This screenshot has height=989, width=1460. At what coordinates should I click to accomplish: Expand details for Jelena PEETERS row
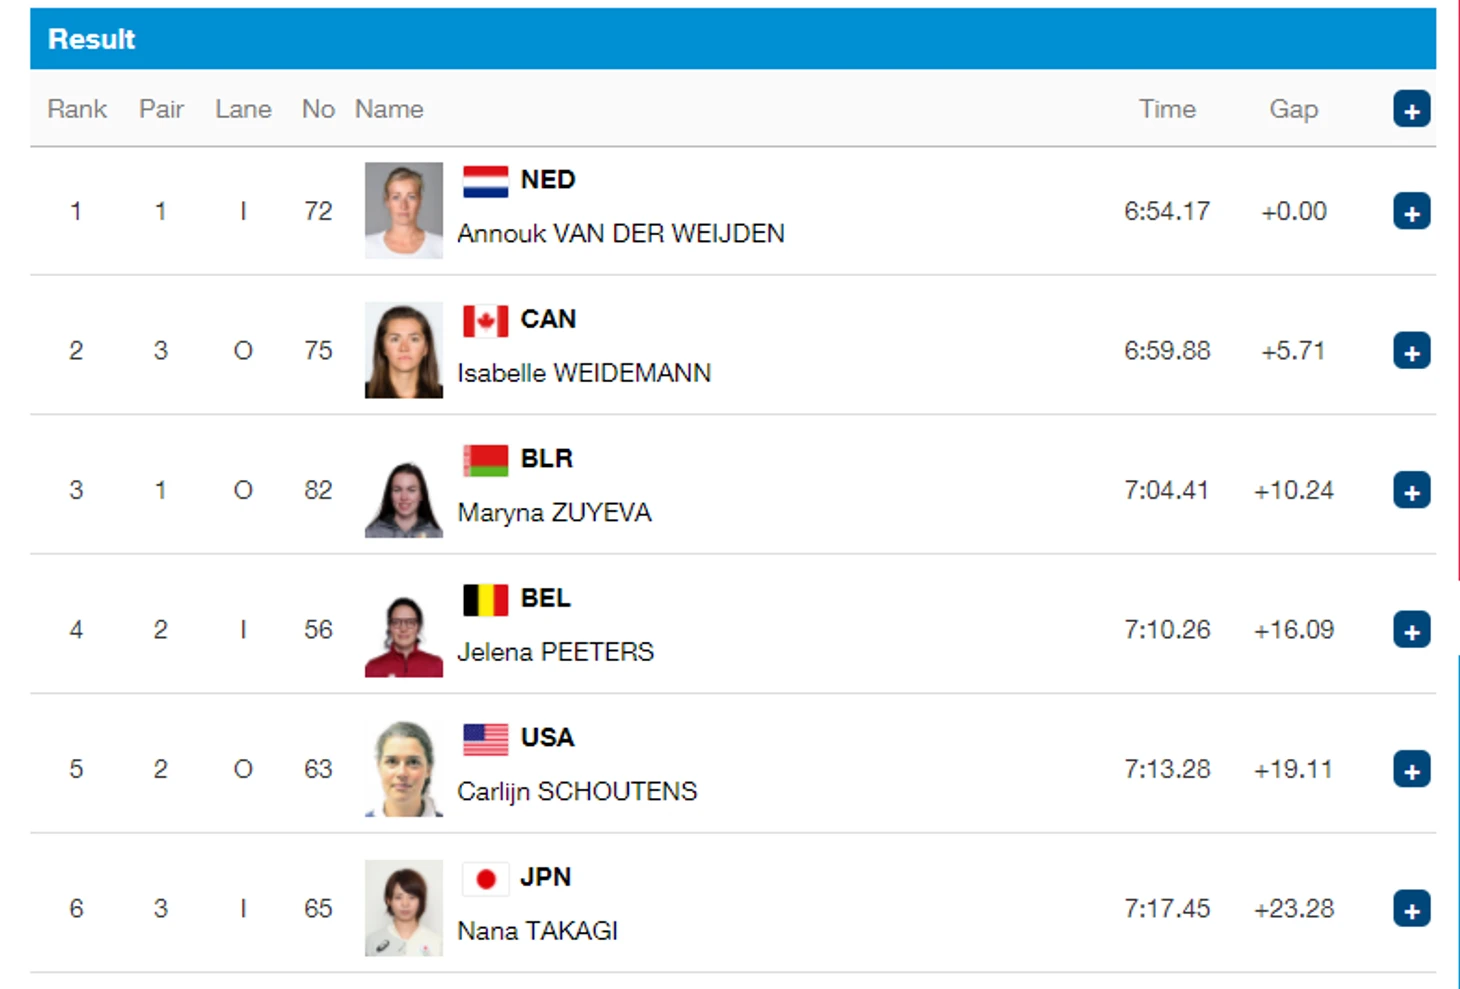click(1411, 630)
